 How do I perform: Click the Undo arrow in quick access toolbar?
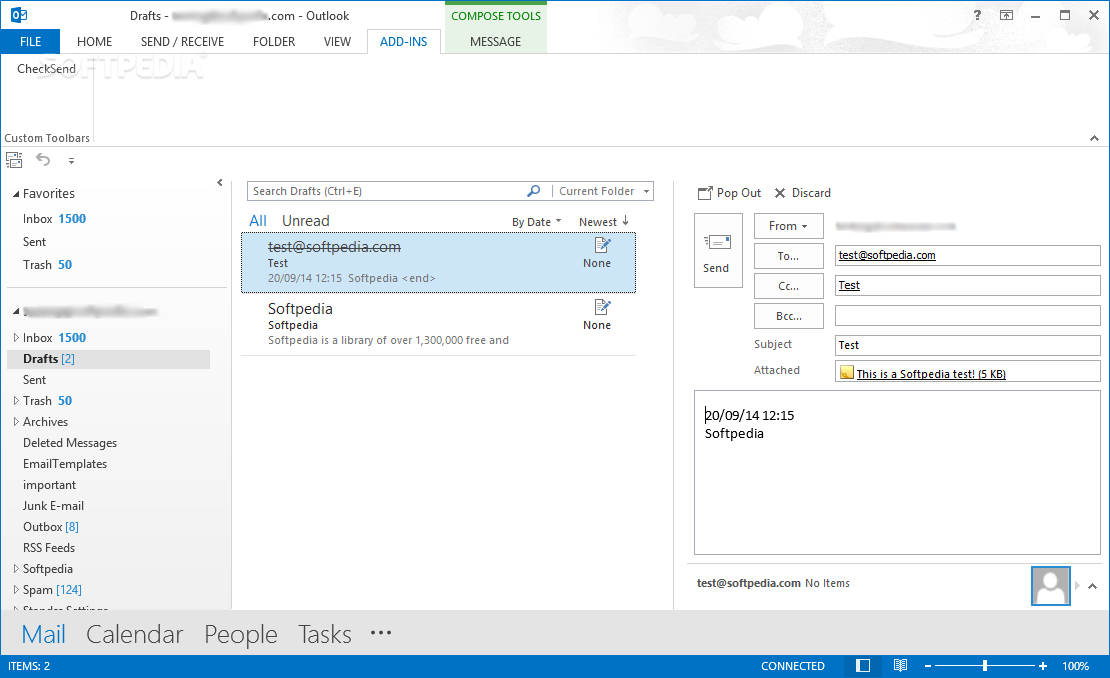43,160
